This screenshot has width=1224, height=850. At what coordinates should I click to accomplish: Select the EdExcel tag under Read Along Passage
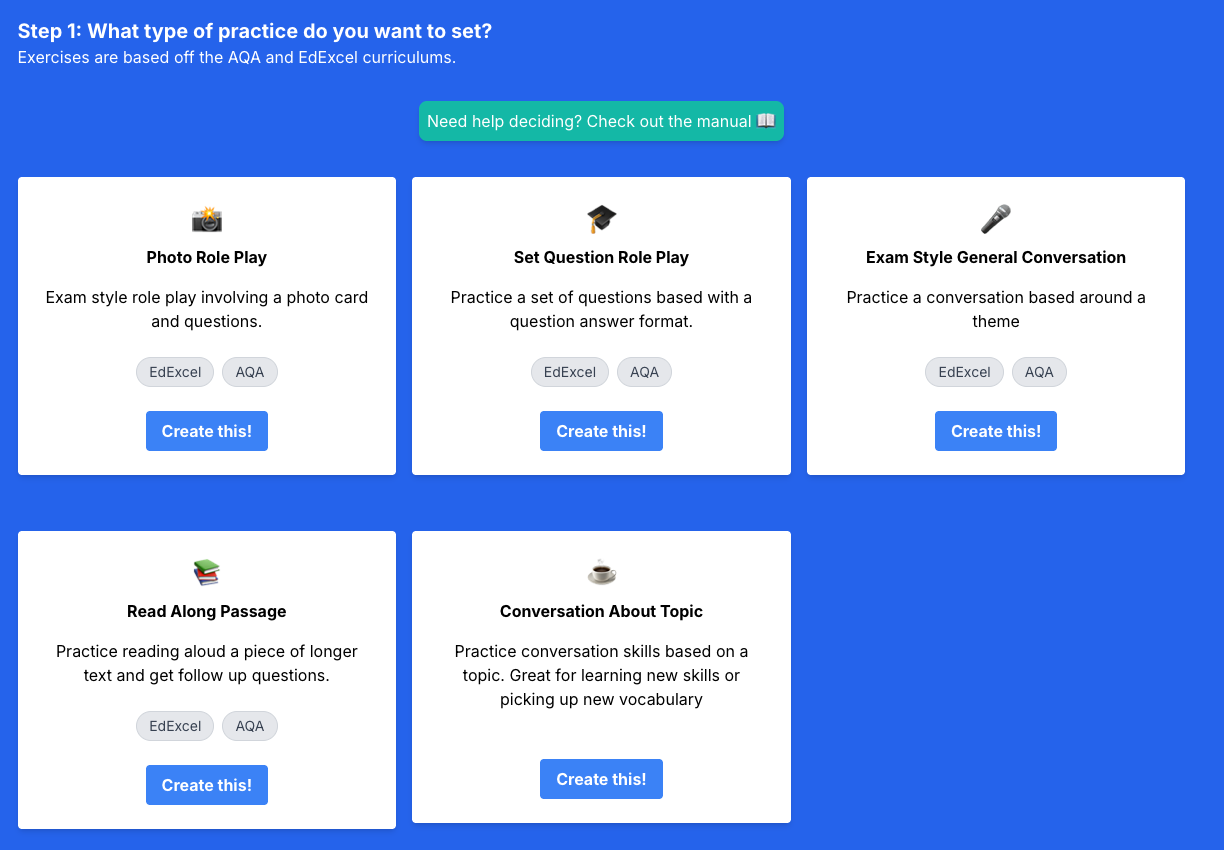pyautogui.click(x=175, y=726)
